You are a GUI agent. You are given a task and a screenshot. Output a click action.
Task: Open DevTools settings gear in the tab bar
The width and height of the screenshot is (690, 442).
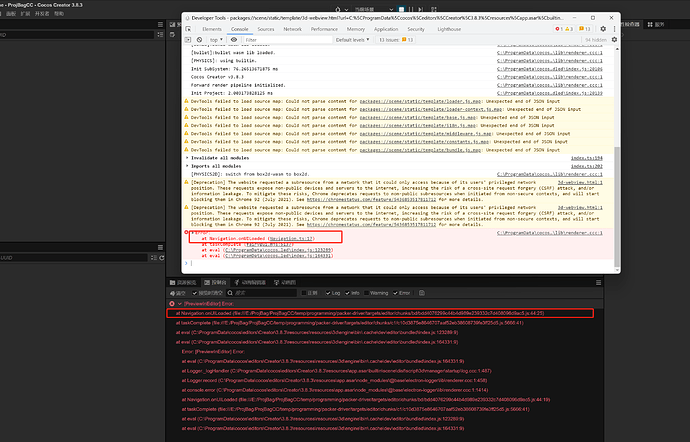[x=603, y=29]
